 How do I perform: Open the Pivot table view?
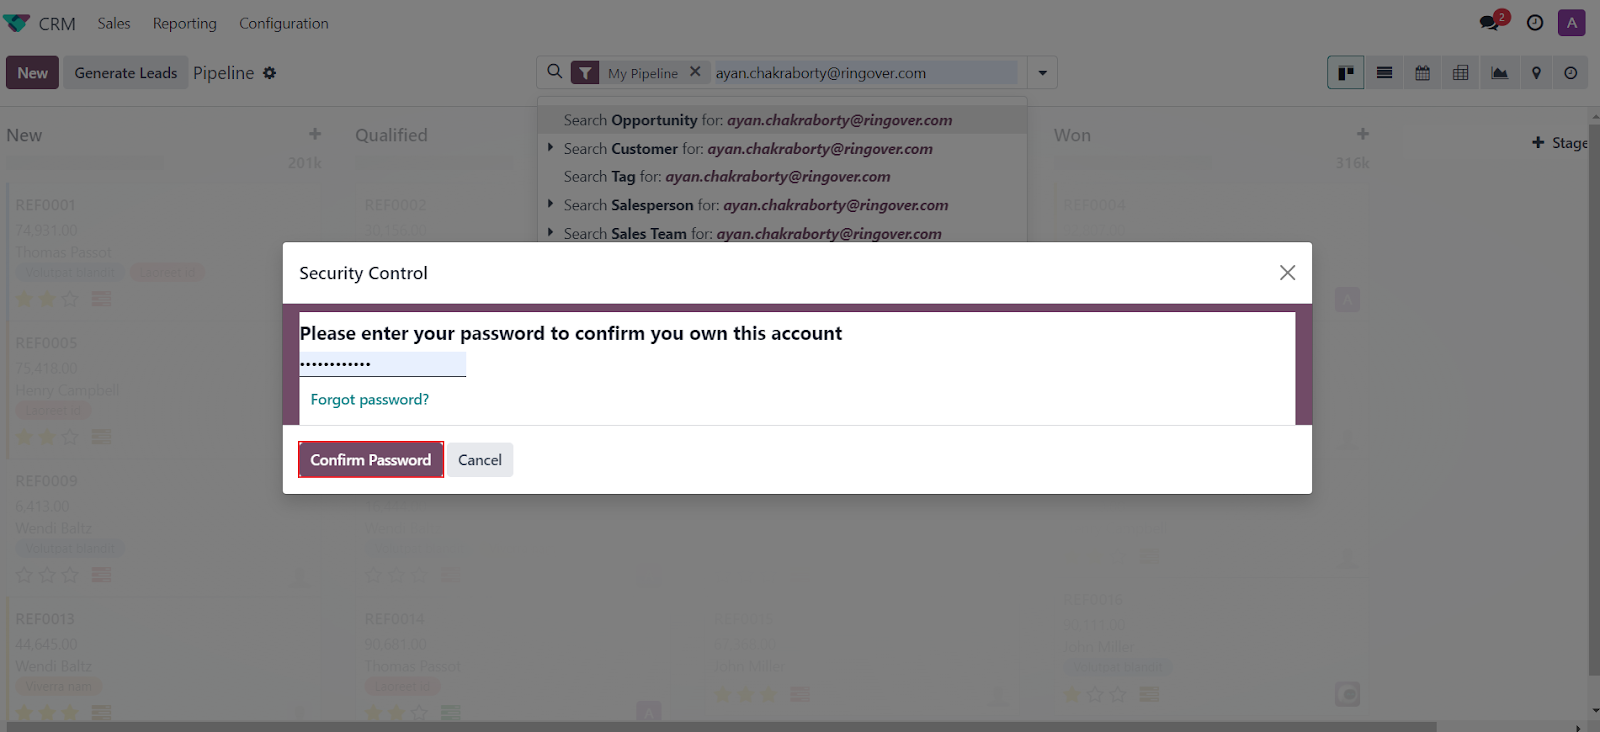(1460, 73)
